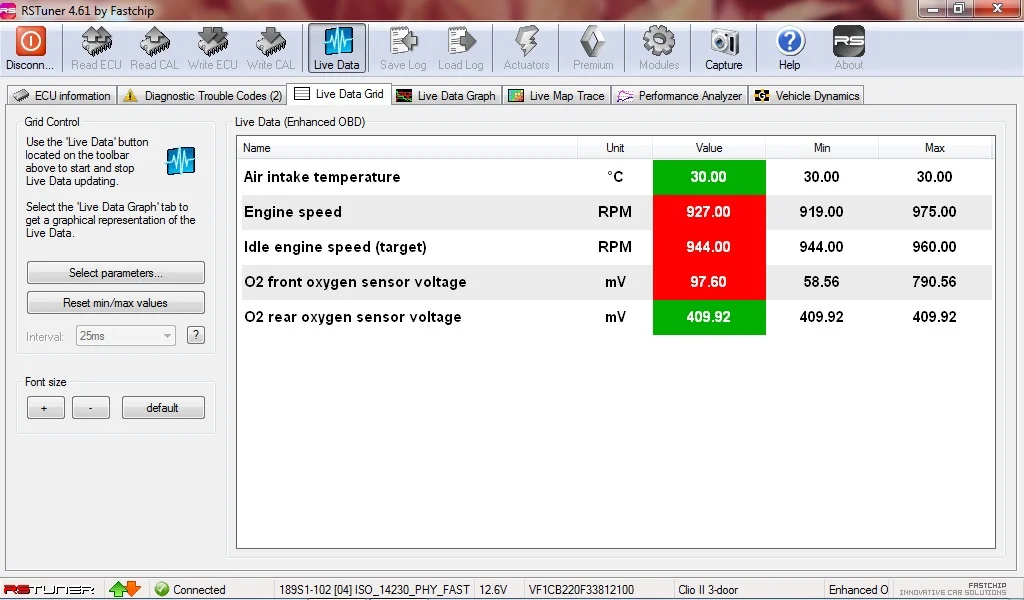Viewport: 1024px width, 600px height.
Task: Select the Engine speed row's red value cell
Action: pyautogui.click(x=709, y=212)
